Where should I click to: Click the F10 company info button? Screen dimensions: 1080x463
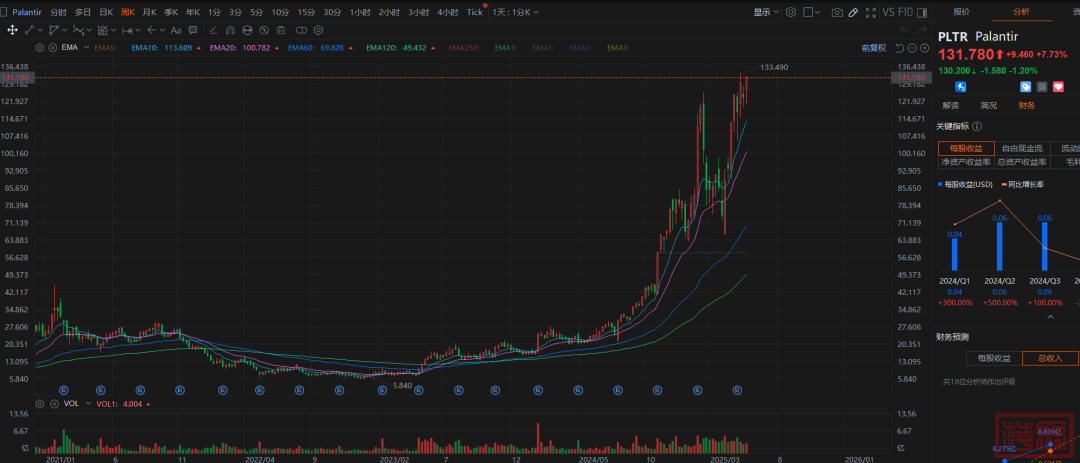905,12
